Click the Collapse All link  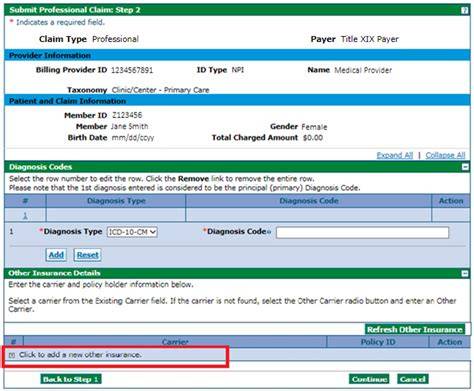coord(445,155)
